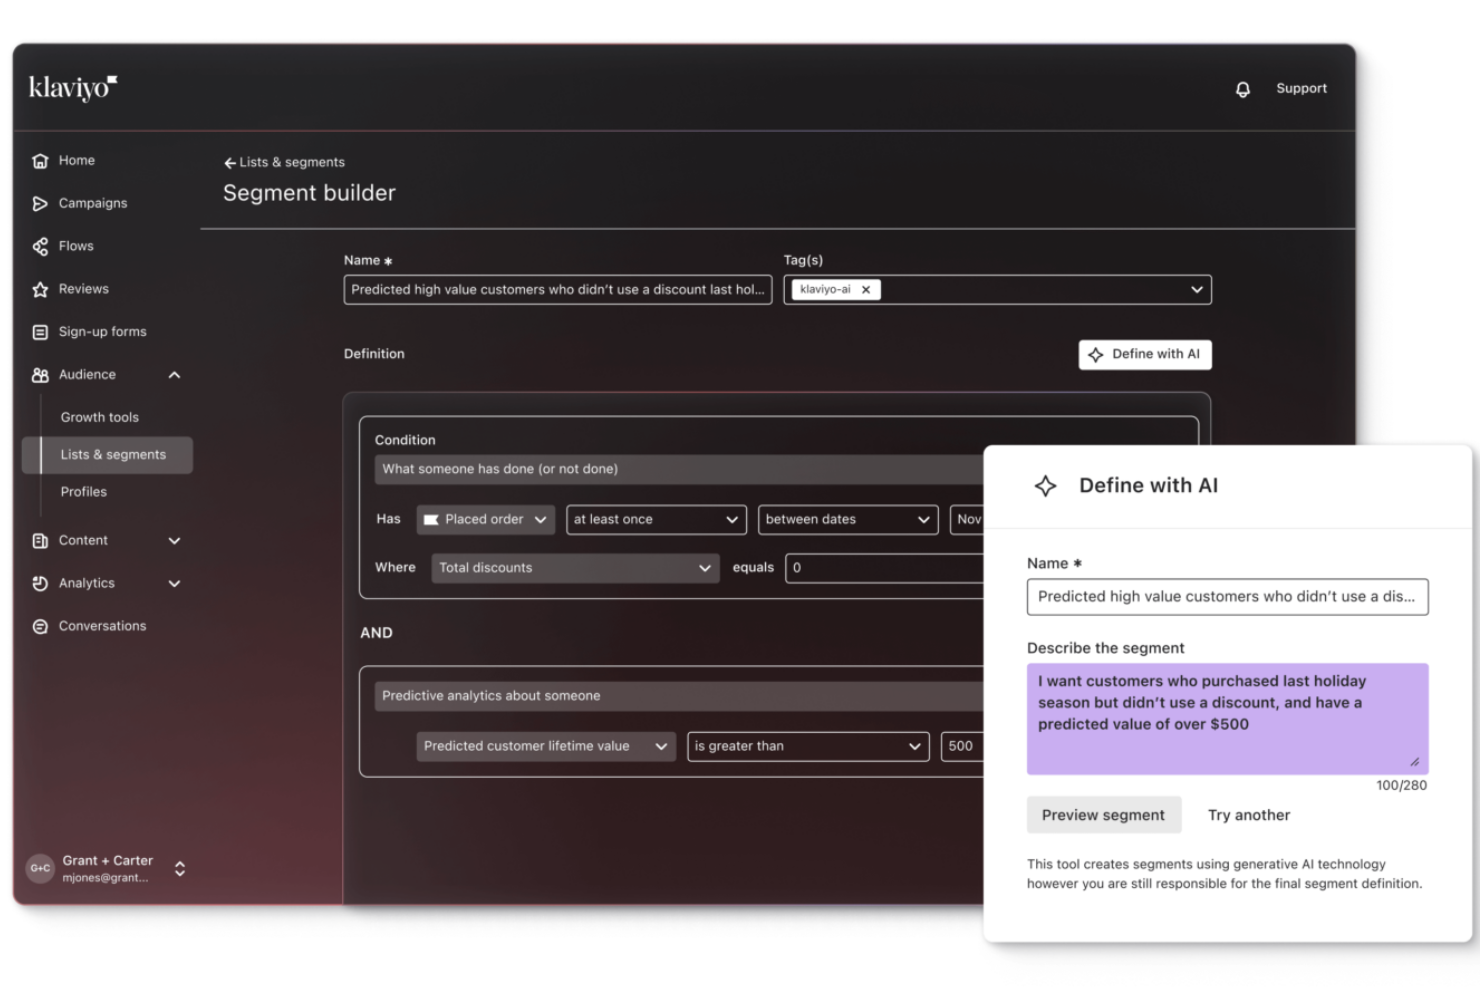
Task: Open the 'is greater than' operator dropdown
Action: tap(807, 746)
